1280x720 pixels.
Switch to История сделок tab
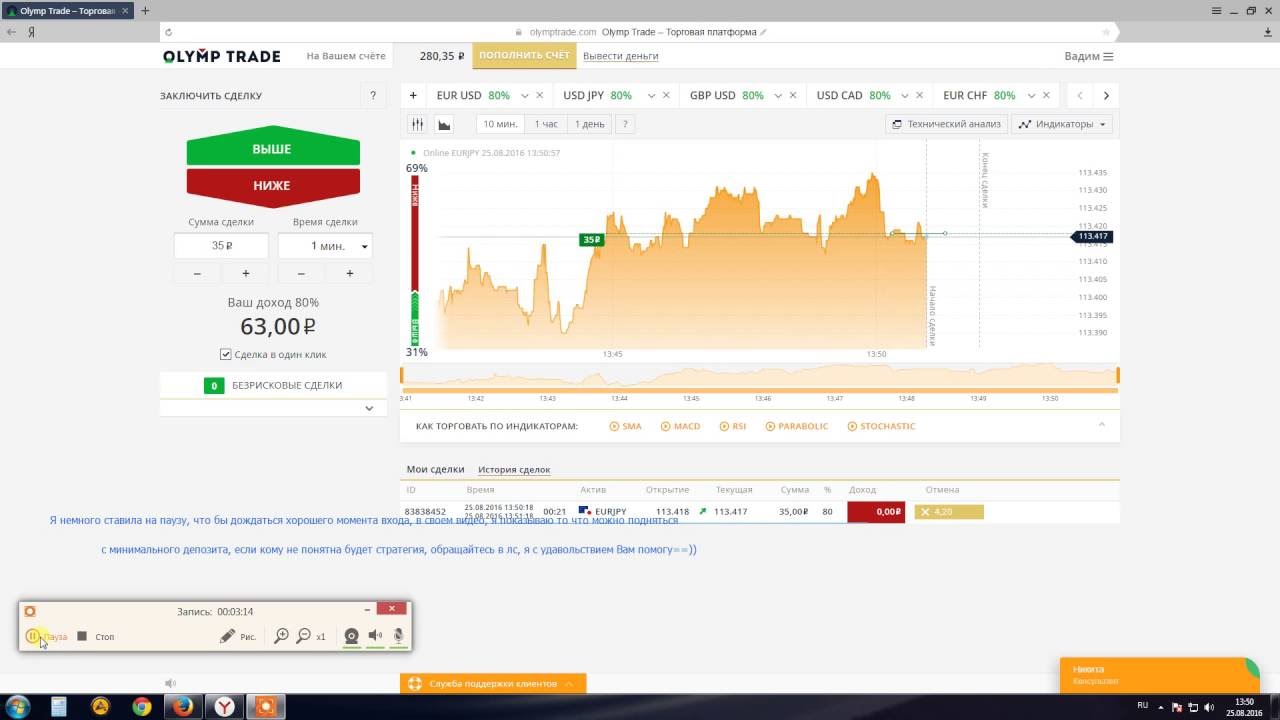(x=514, y=469)
